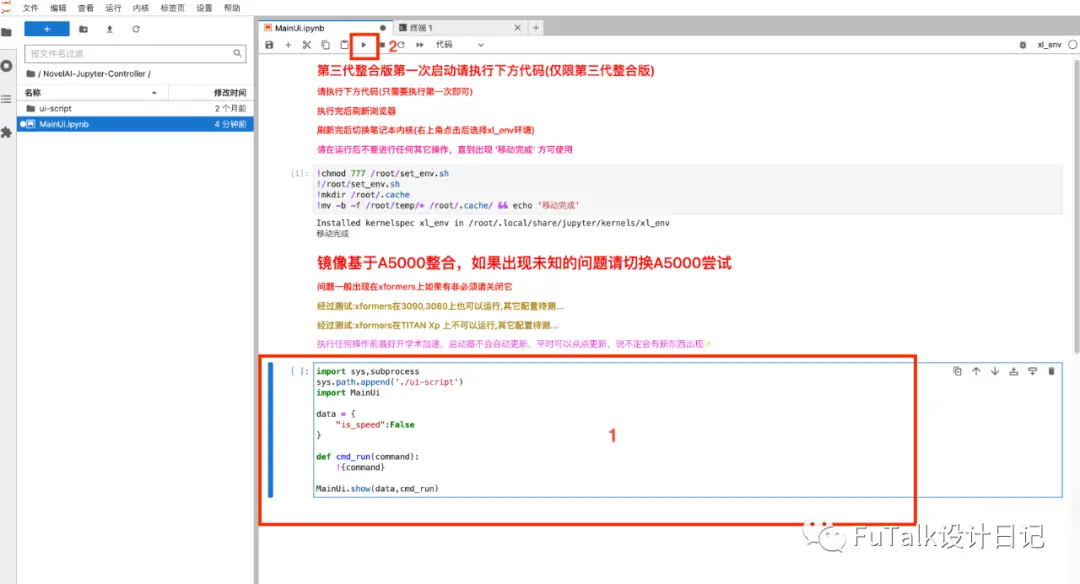The height and width of the screenshot is (584, 1080).
Task: Click the kernel status circle indicator
Action: pyautogui.click(x=1072, y=45)
